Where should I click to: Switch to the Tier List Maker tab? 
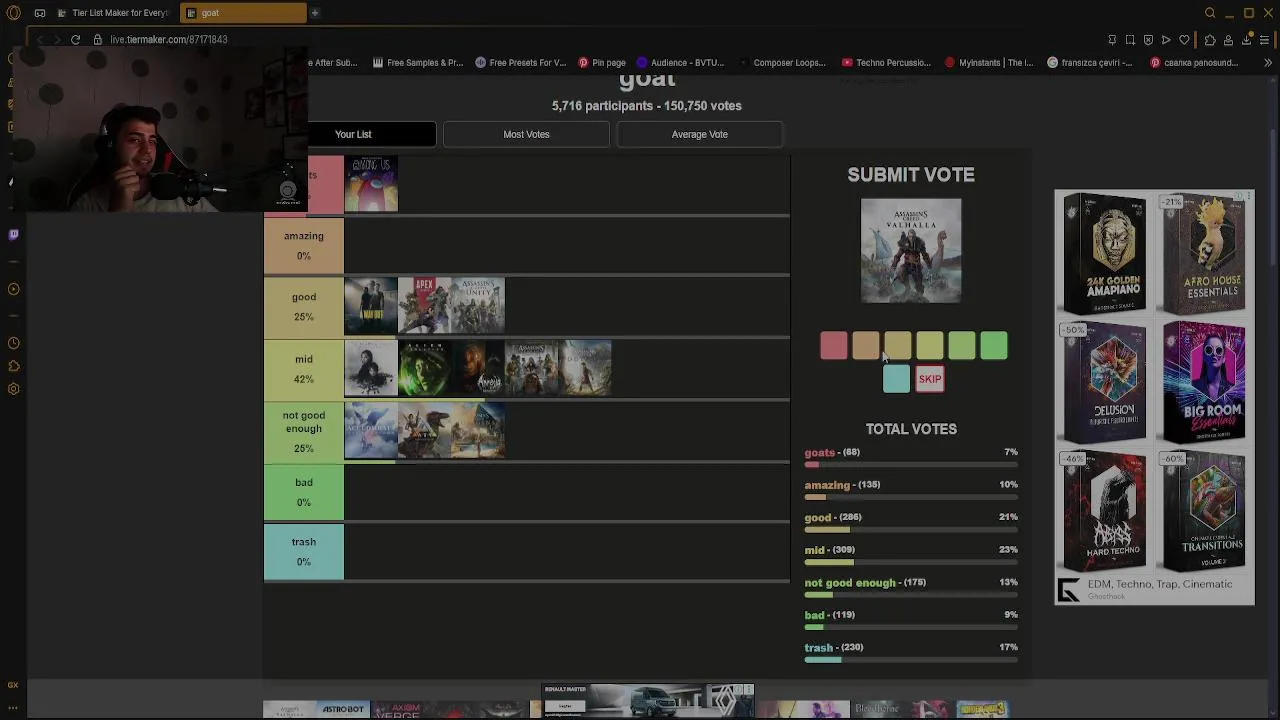[112, 13]
